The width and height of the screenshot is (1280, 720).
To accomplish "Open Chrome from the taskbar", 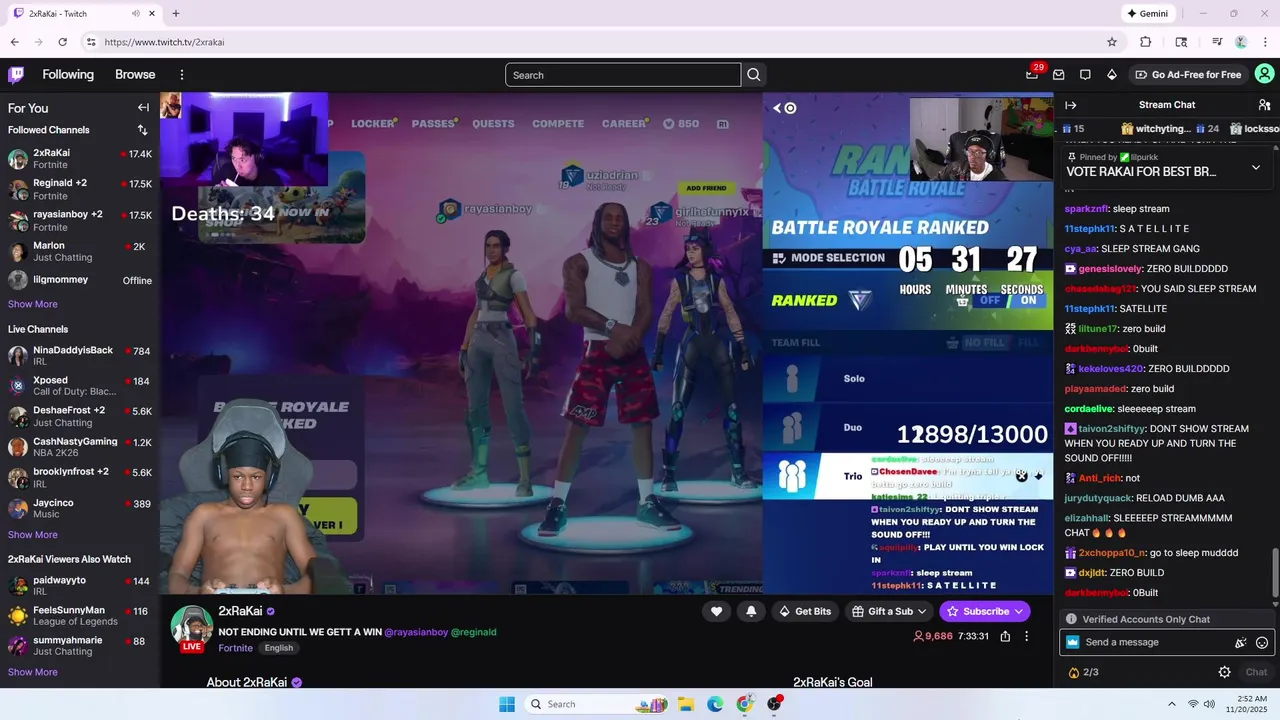I will (x=745, y=704).
